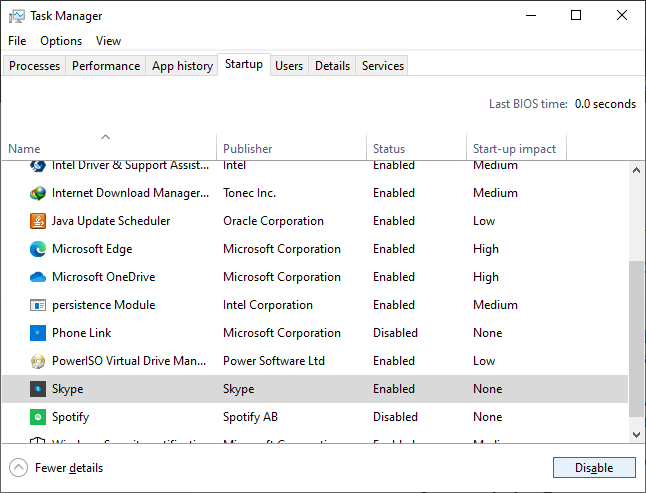Click the Spotify icon
Viewport: 646px width, 493px height.
[38, 417]
